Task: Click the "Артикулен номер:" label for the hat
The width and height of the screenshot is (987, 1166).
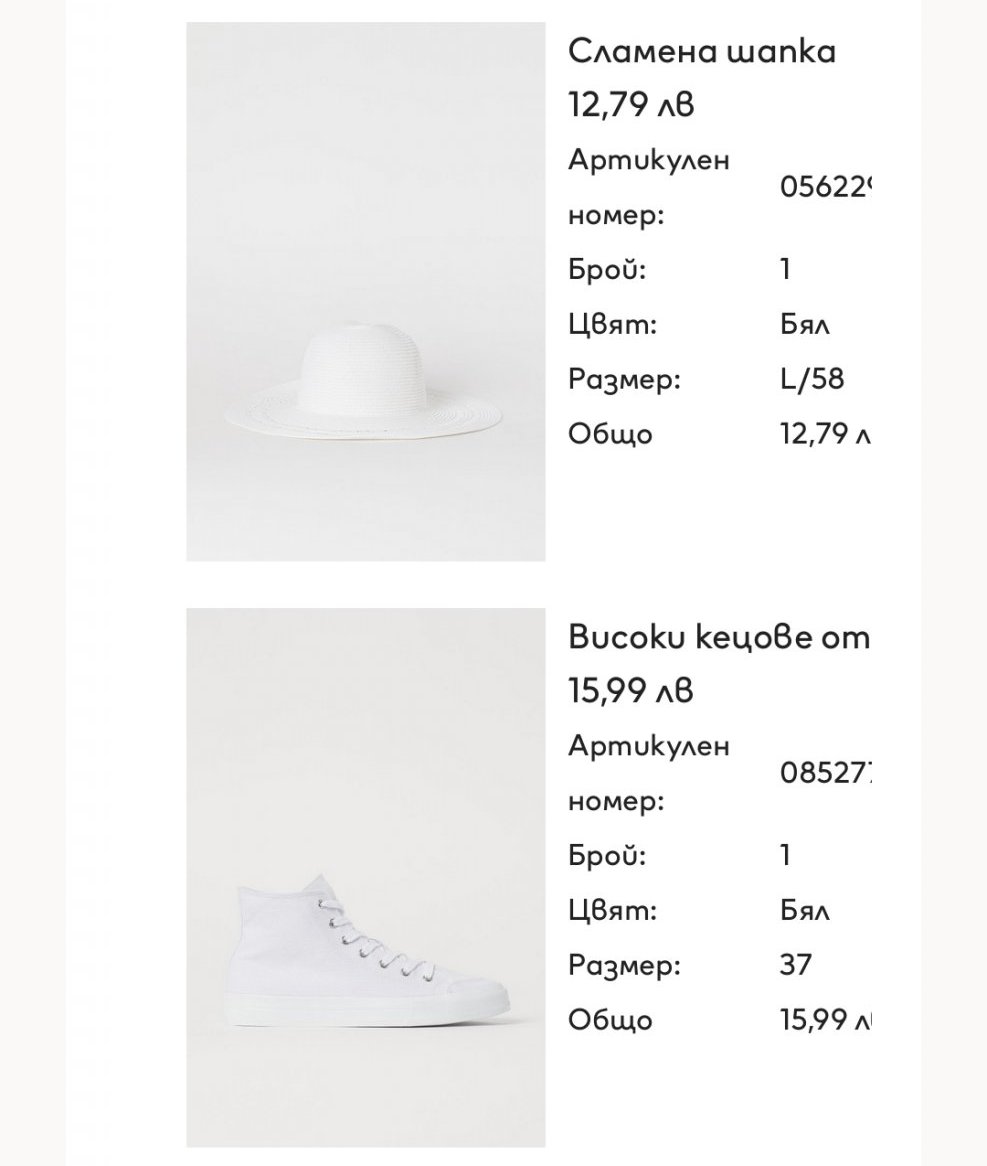Action: pos(648,187)
